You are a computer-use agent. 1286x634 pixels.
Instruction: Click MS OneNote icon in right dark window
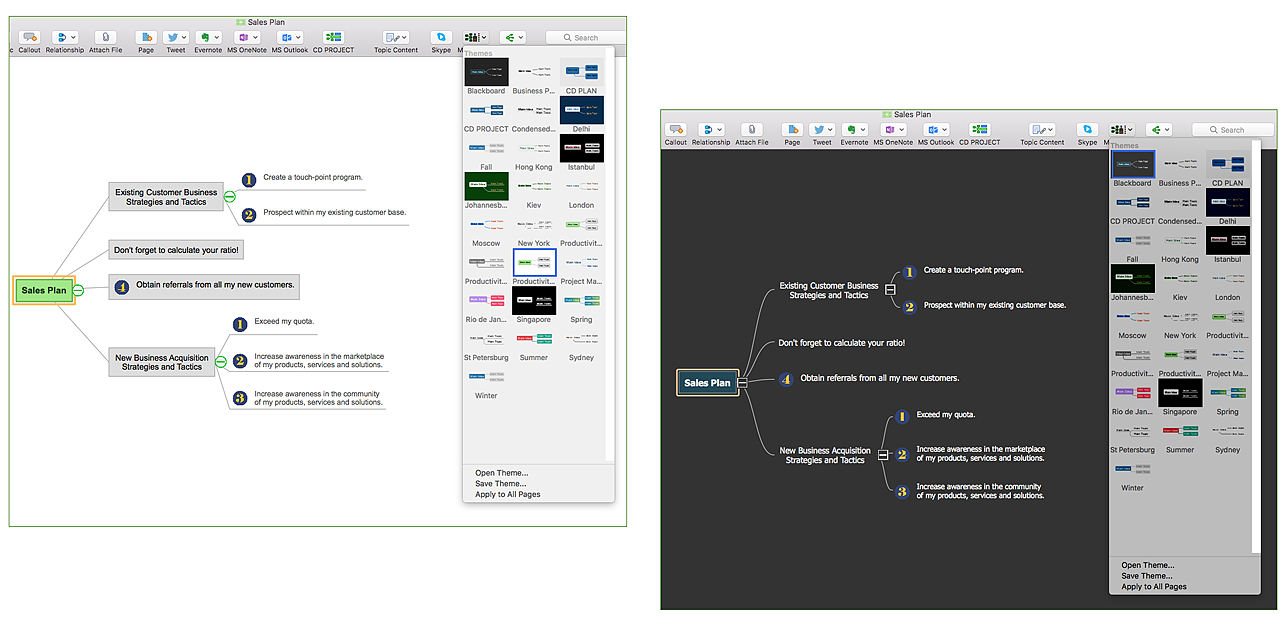[x=893, y=130]
